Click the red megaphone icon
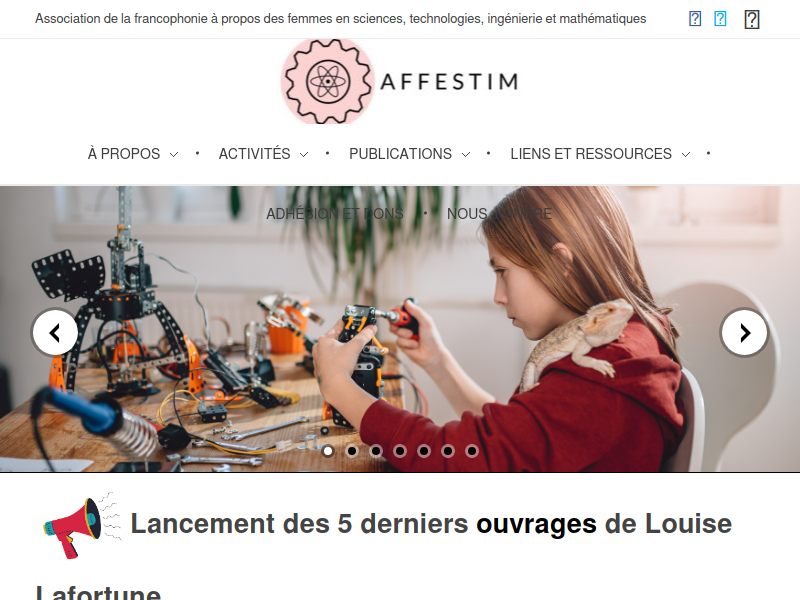Image resolution: width=800 pixels, height=600 pixels. coord(82,526)
